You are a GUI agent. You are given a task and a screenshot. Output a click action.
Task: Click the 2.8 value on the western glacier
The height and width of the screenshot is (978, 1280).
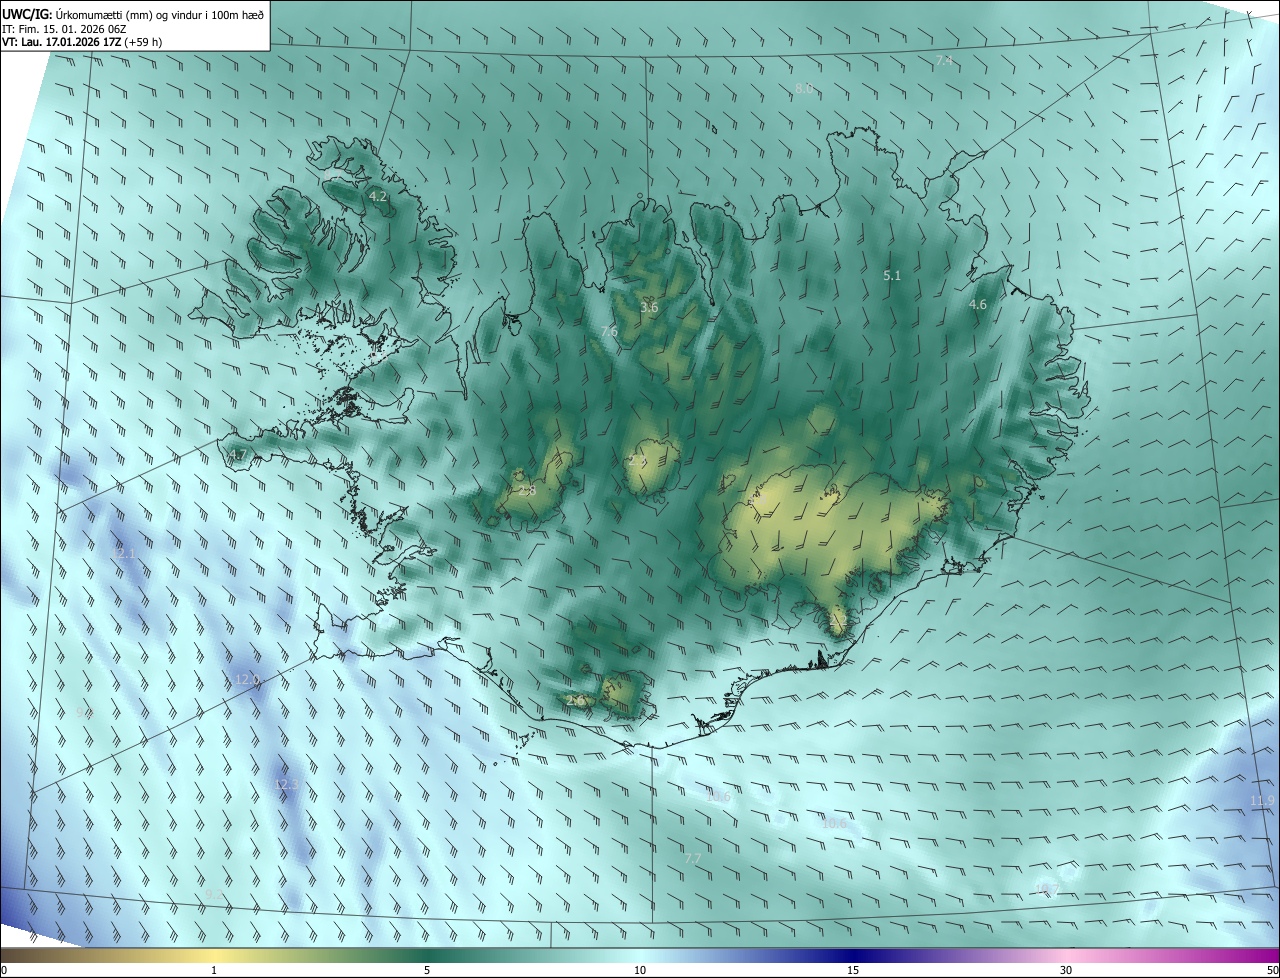pos(527,491)
